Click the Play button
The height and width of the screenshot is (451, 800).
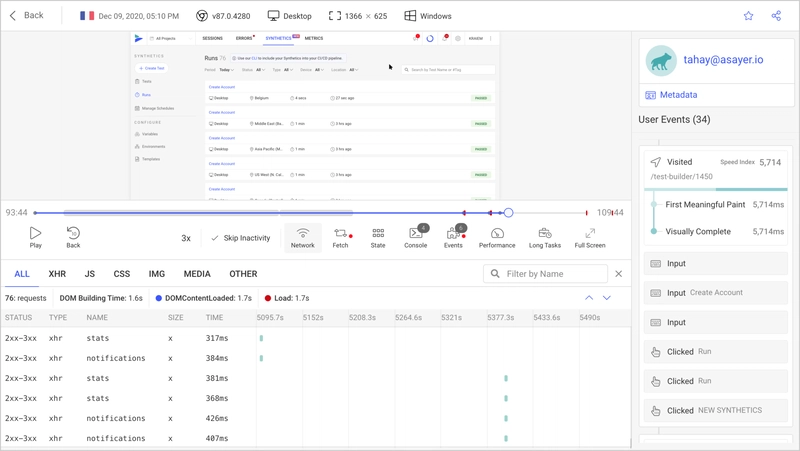pos(35,238)
